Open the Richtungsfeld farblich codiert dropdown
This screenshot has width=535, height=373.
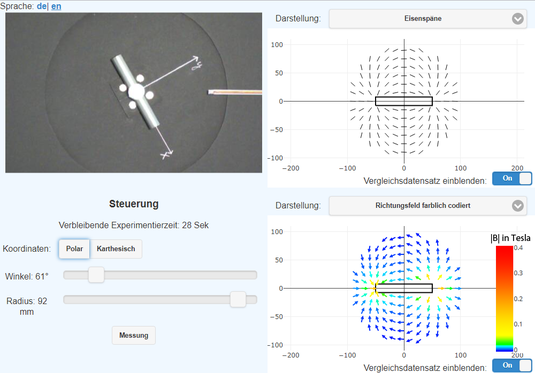pyautogui.click(x=428, y=206)
